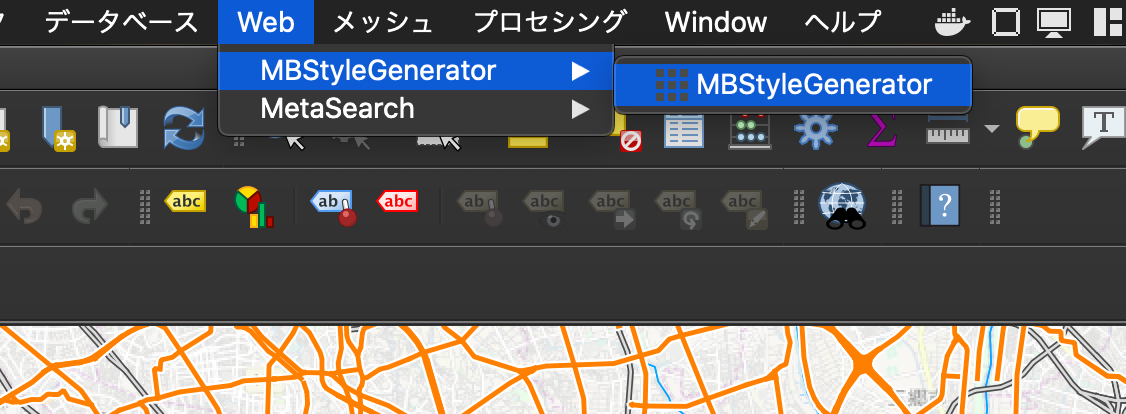
Task: Open the attribute table
Action: [684, 130]
